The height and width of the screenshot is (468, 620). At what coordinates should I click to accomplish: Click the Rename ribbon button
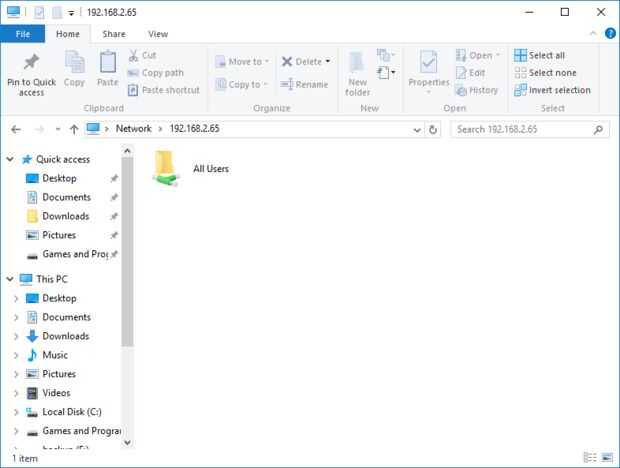click(x=304, y=85)
